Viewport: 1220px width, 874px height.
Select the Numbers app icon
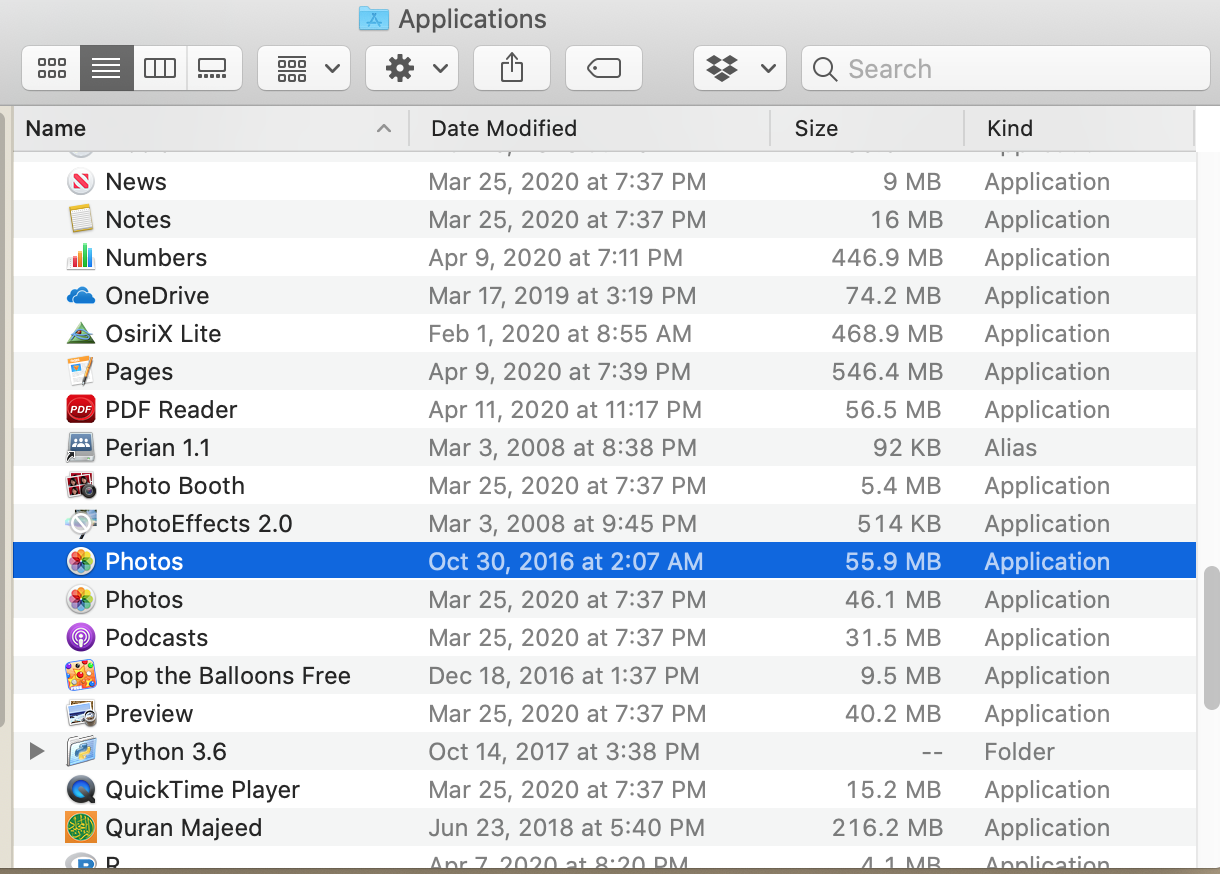point(81,258)
